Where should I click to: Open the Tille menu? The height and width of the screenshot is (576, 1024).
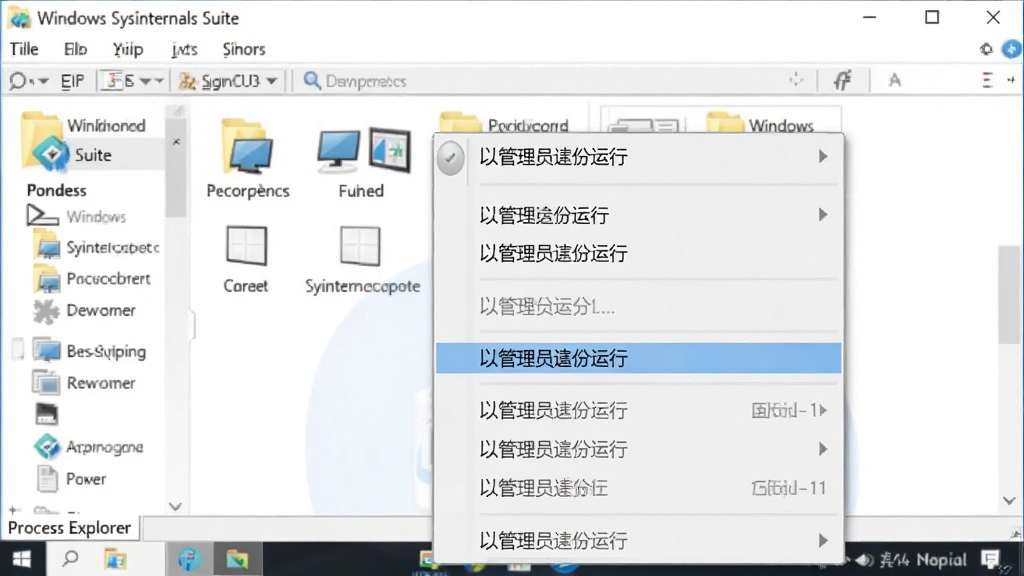click(24, 50)
